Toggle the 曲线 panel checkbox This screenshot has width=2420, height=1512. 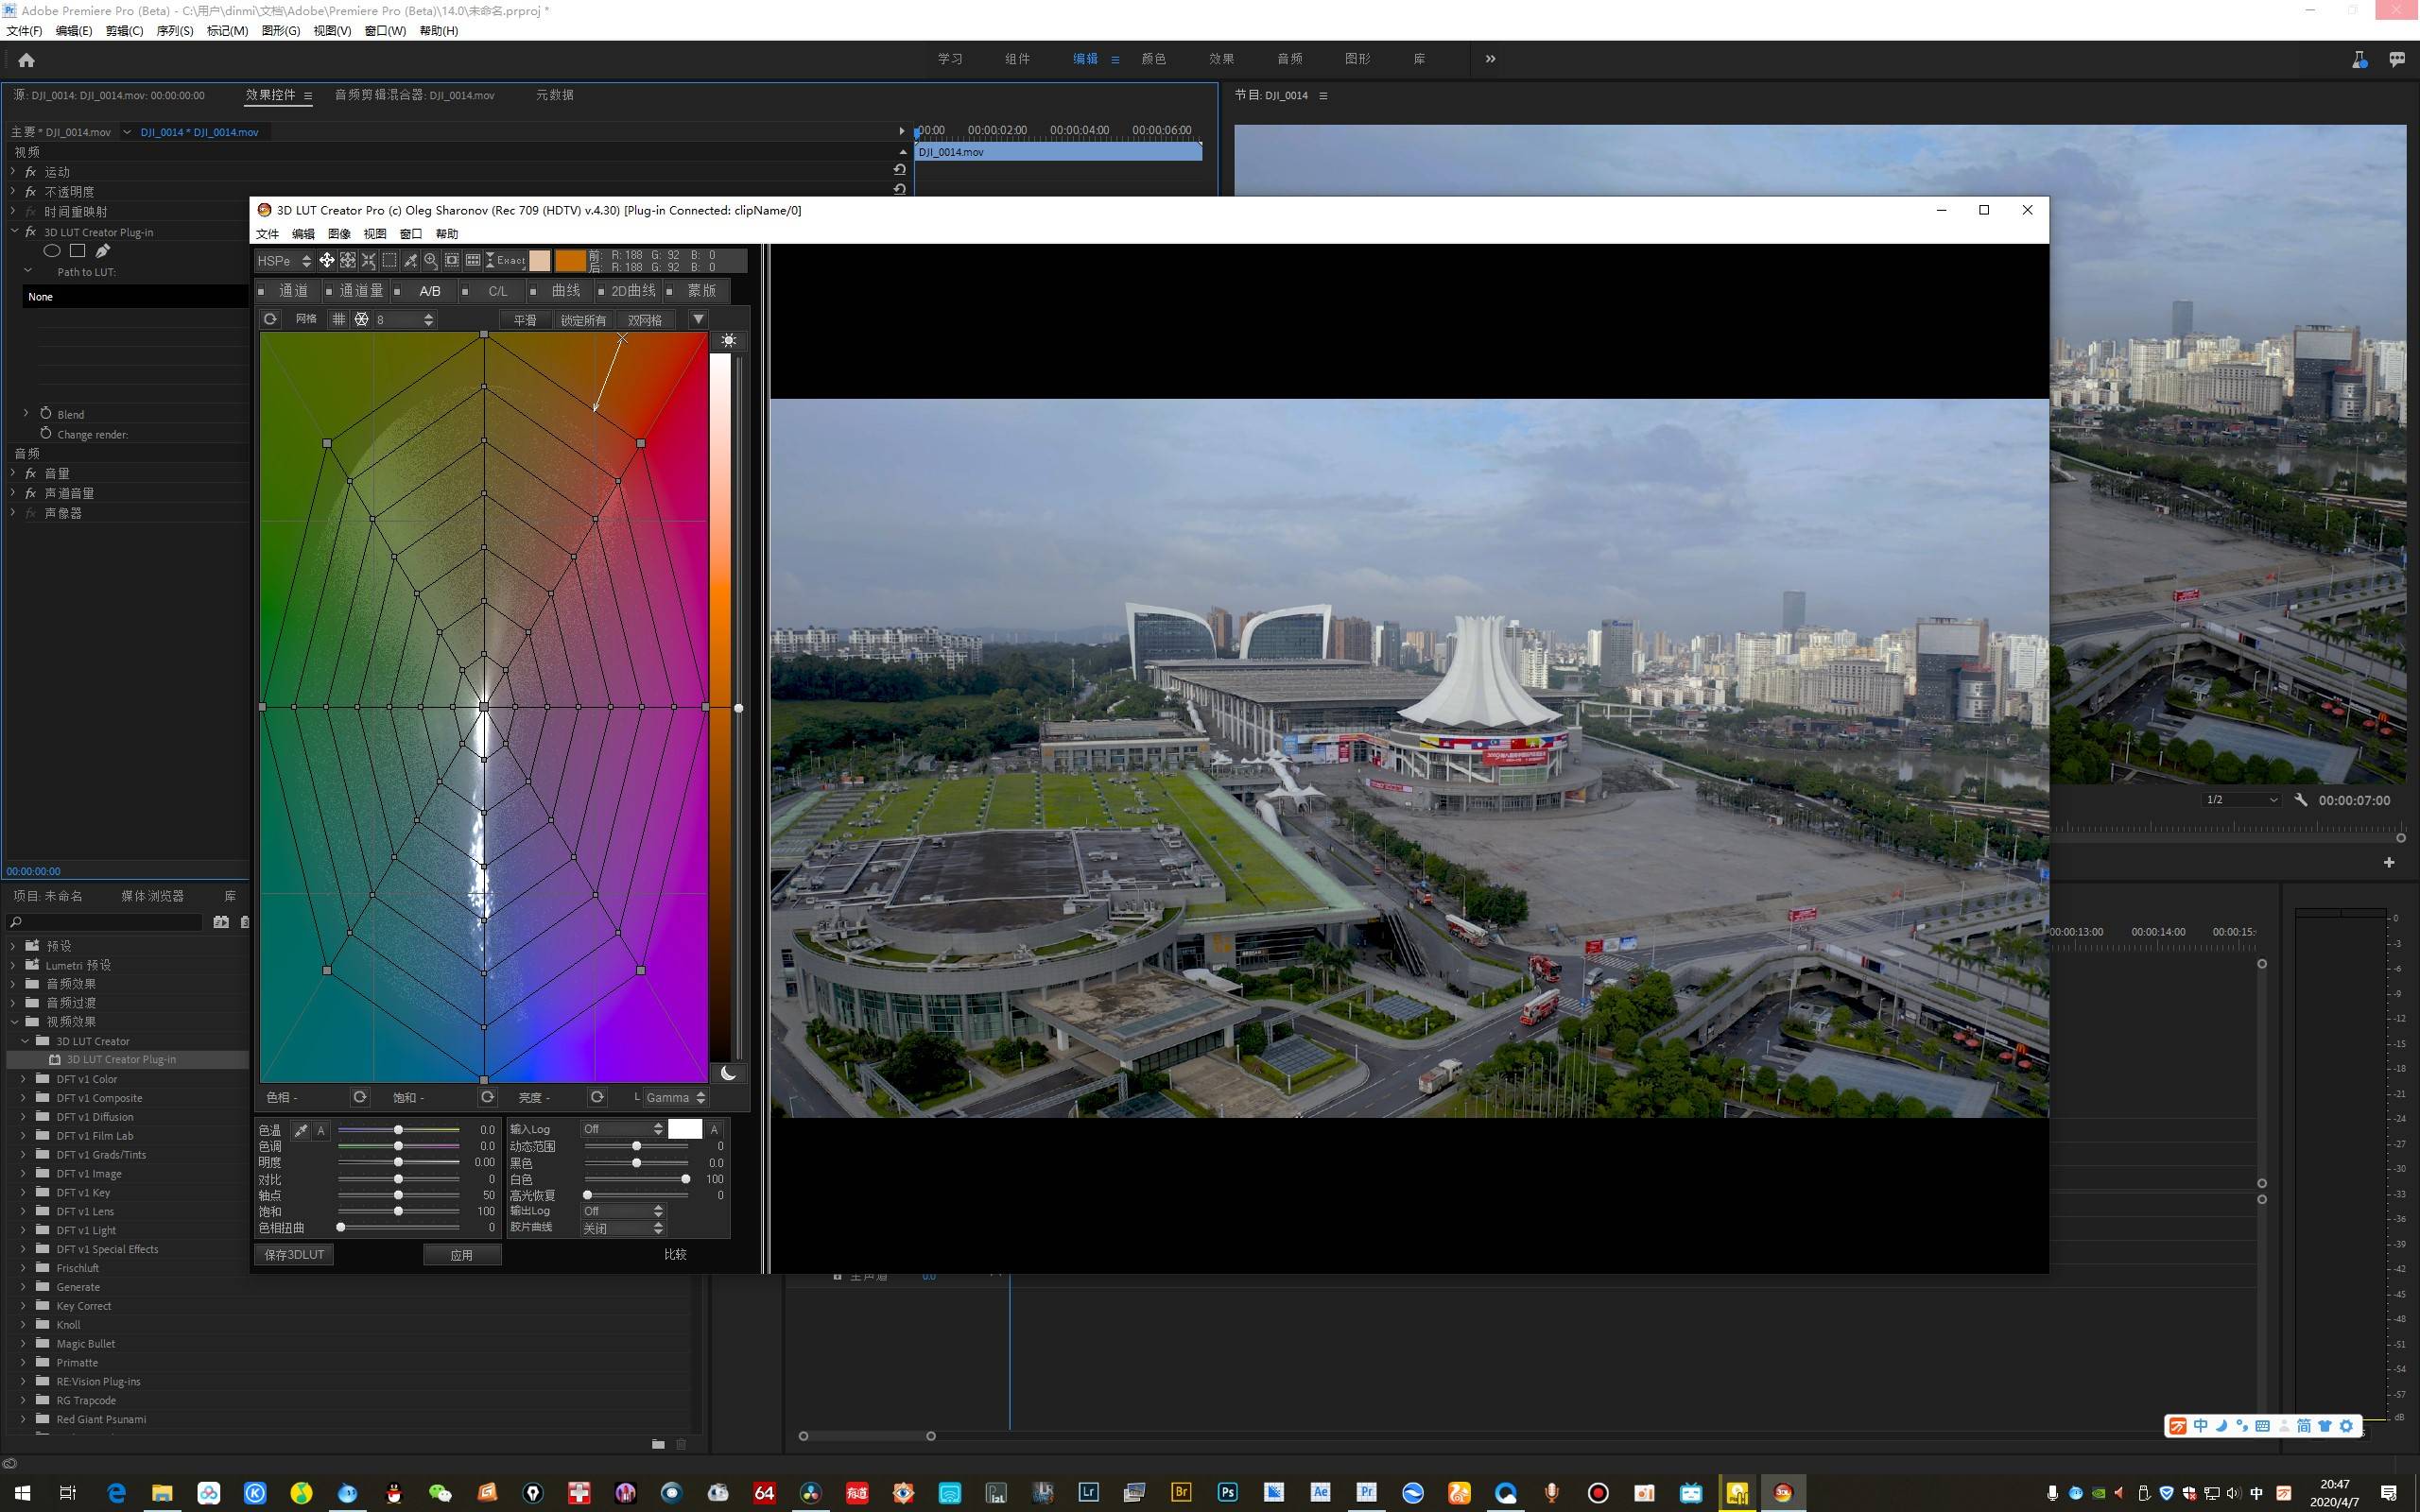[x=533, y=291]
